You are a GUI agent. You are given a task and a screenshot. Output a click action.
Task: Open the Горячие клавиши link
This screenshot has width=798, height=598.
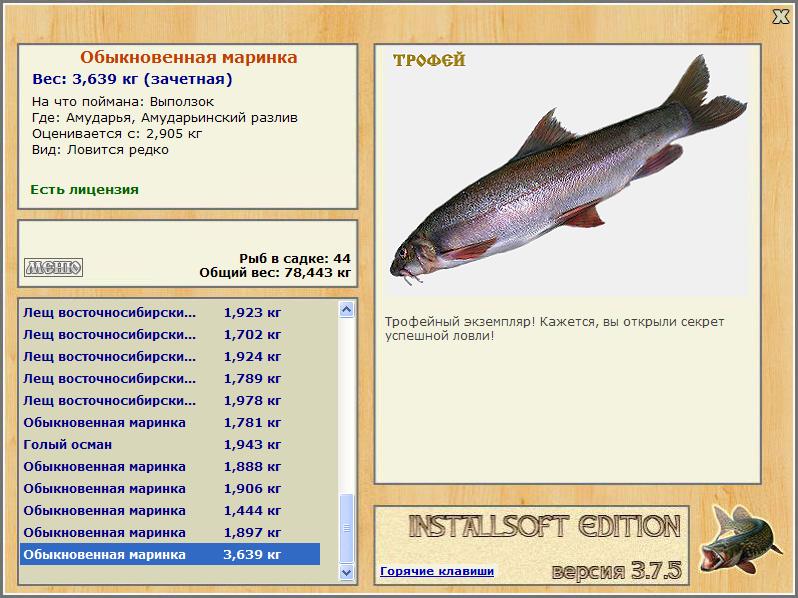[437, 571]
